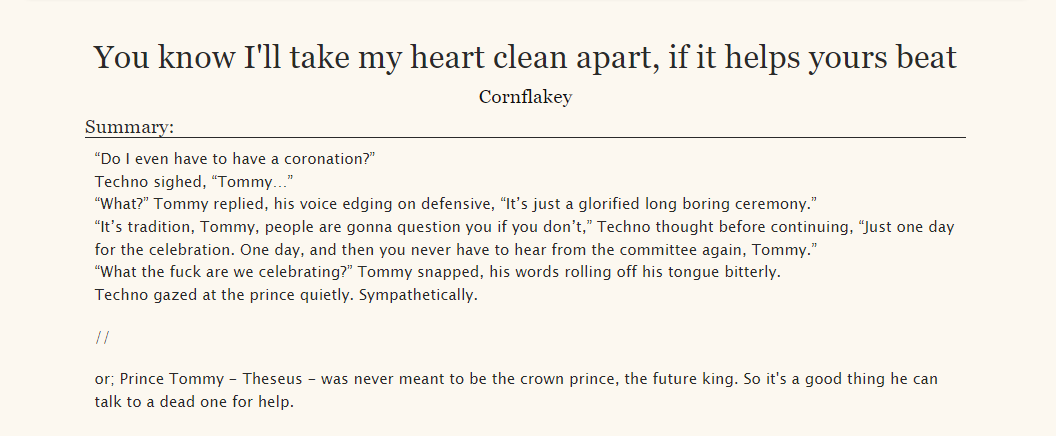1056x436 pixels.
Task: Open author Cornflakey's profile link
Action: [525, 97]
